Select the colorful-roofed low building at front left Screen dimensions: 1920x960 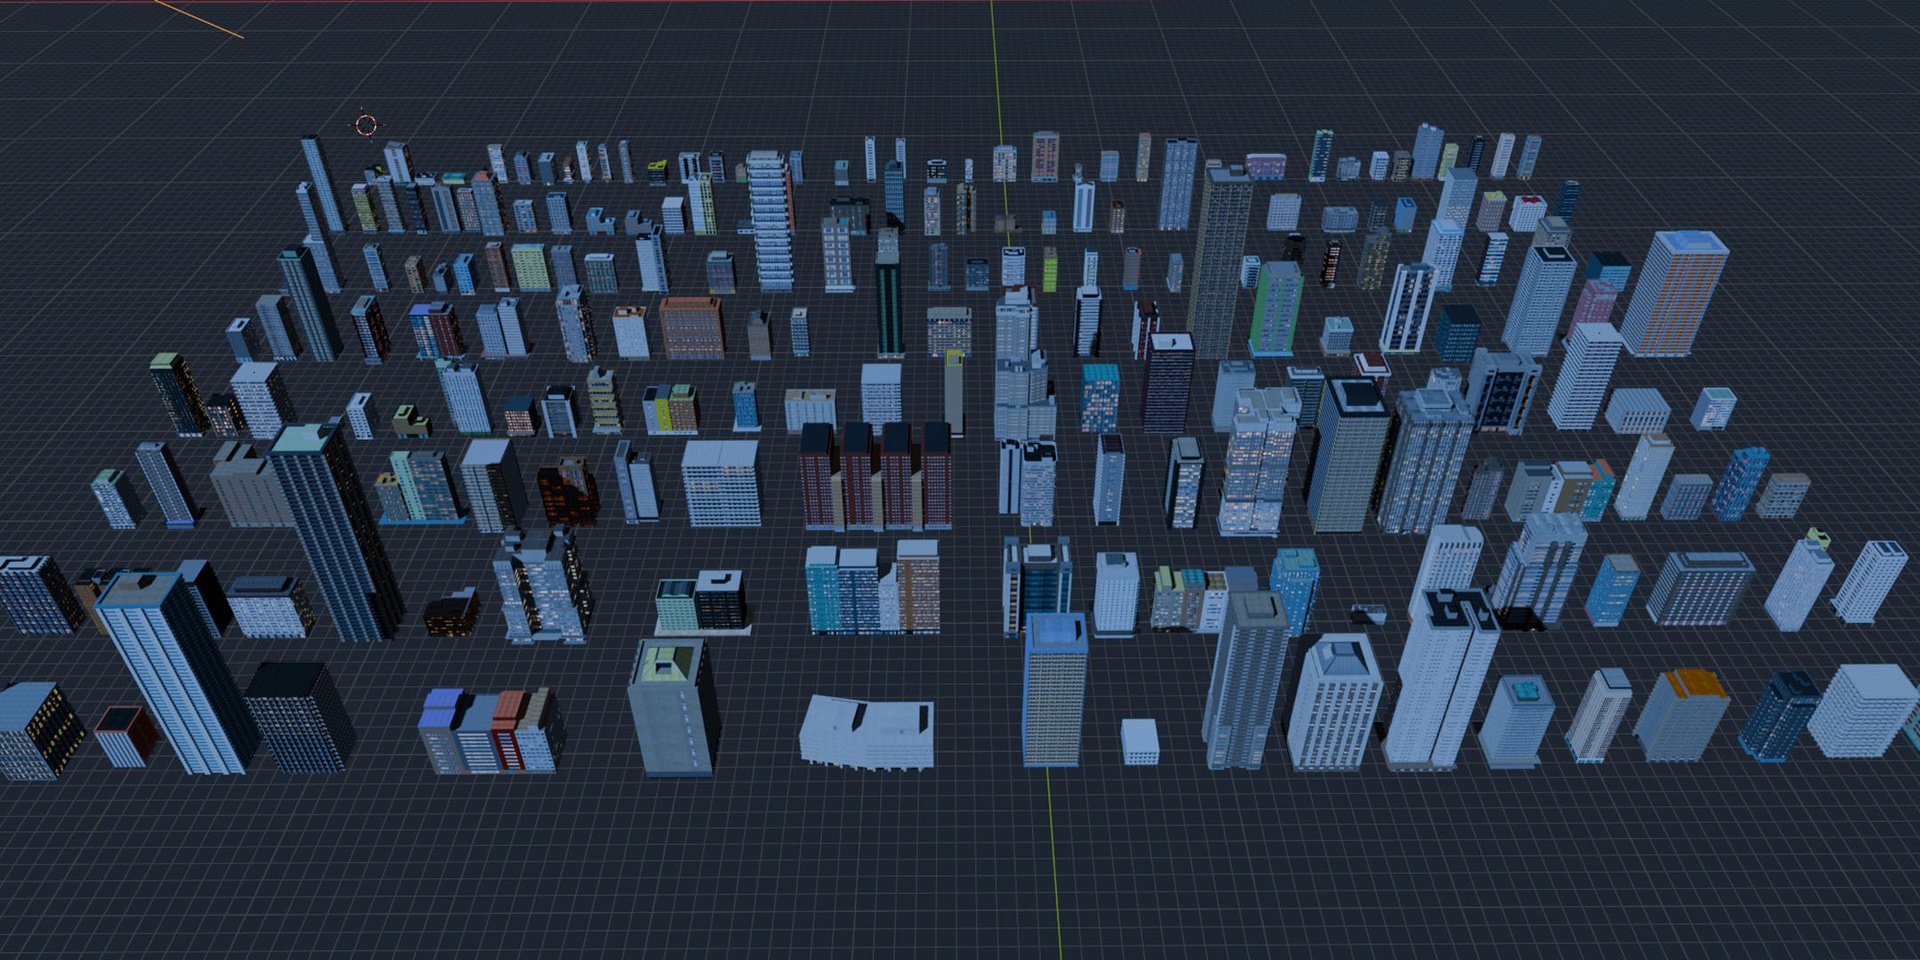(490, 730)
